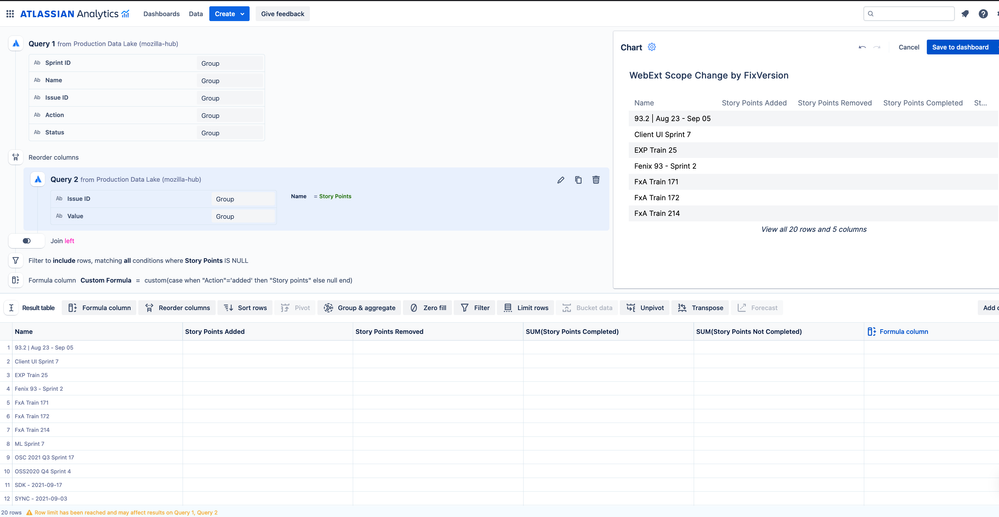The image size is (999, 517).
Task: Select the Result table step button
Action: point(32,308)
